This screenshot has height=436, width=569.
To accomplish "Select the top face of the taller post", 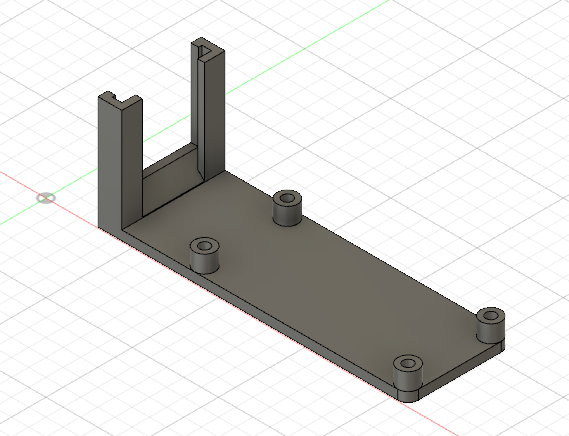I will [208, 48].
